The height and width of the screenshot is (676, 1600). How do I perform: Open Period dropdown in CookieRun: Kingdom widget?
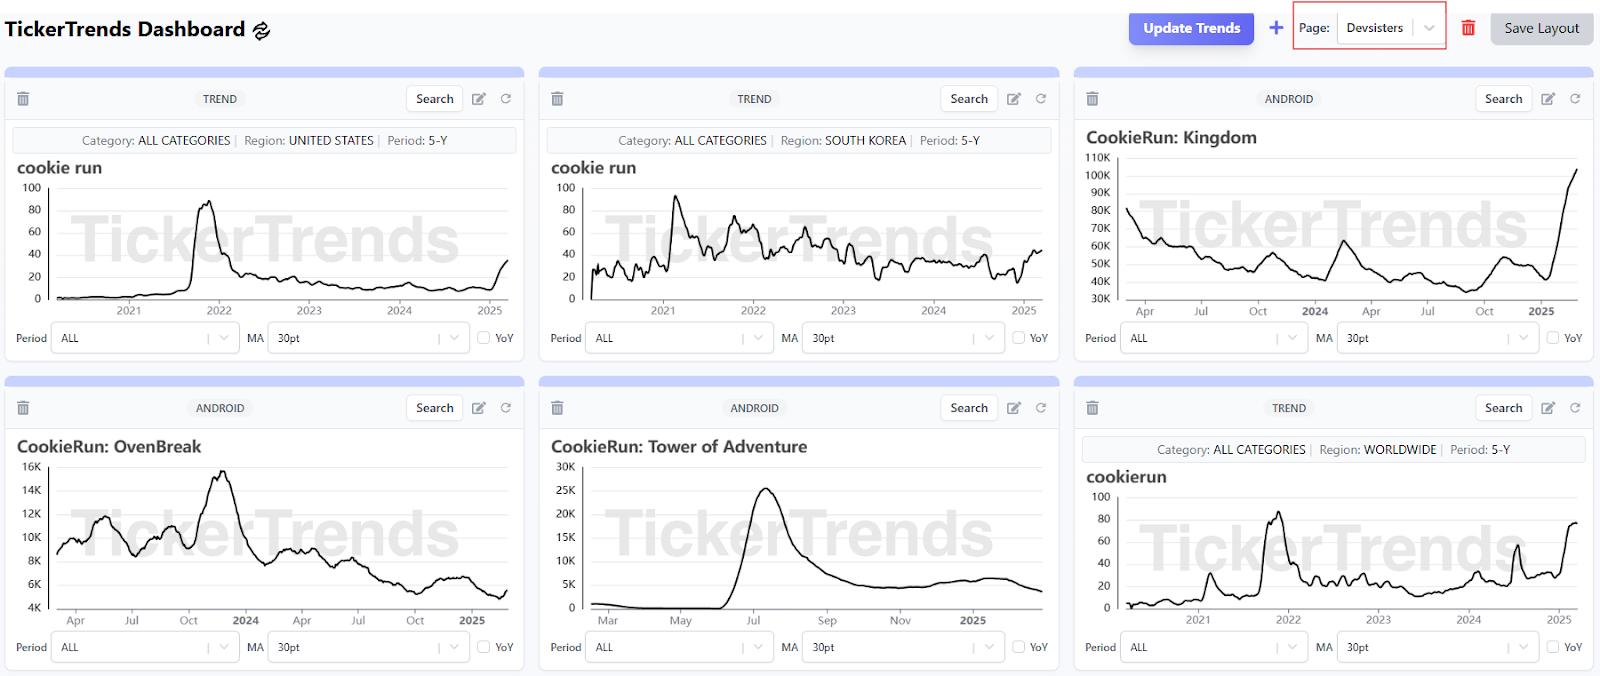tap(1215, 338)
